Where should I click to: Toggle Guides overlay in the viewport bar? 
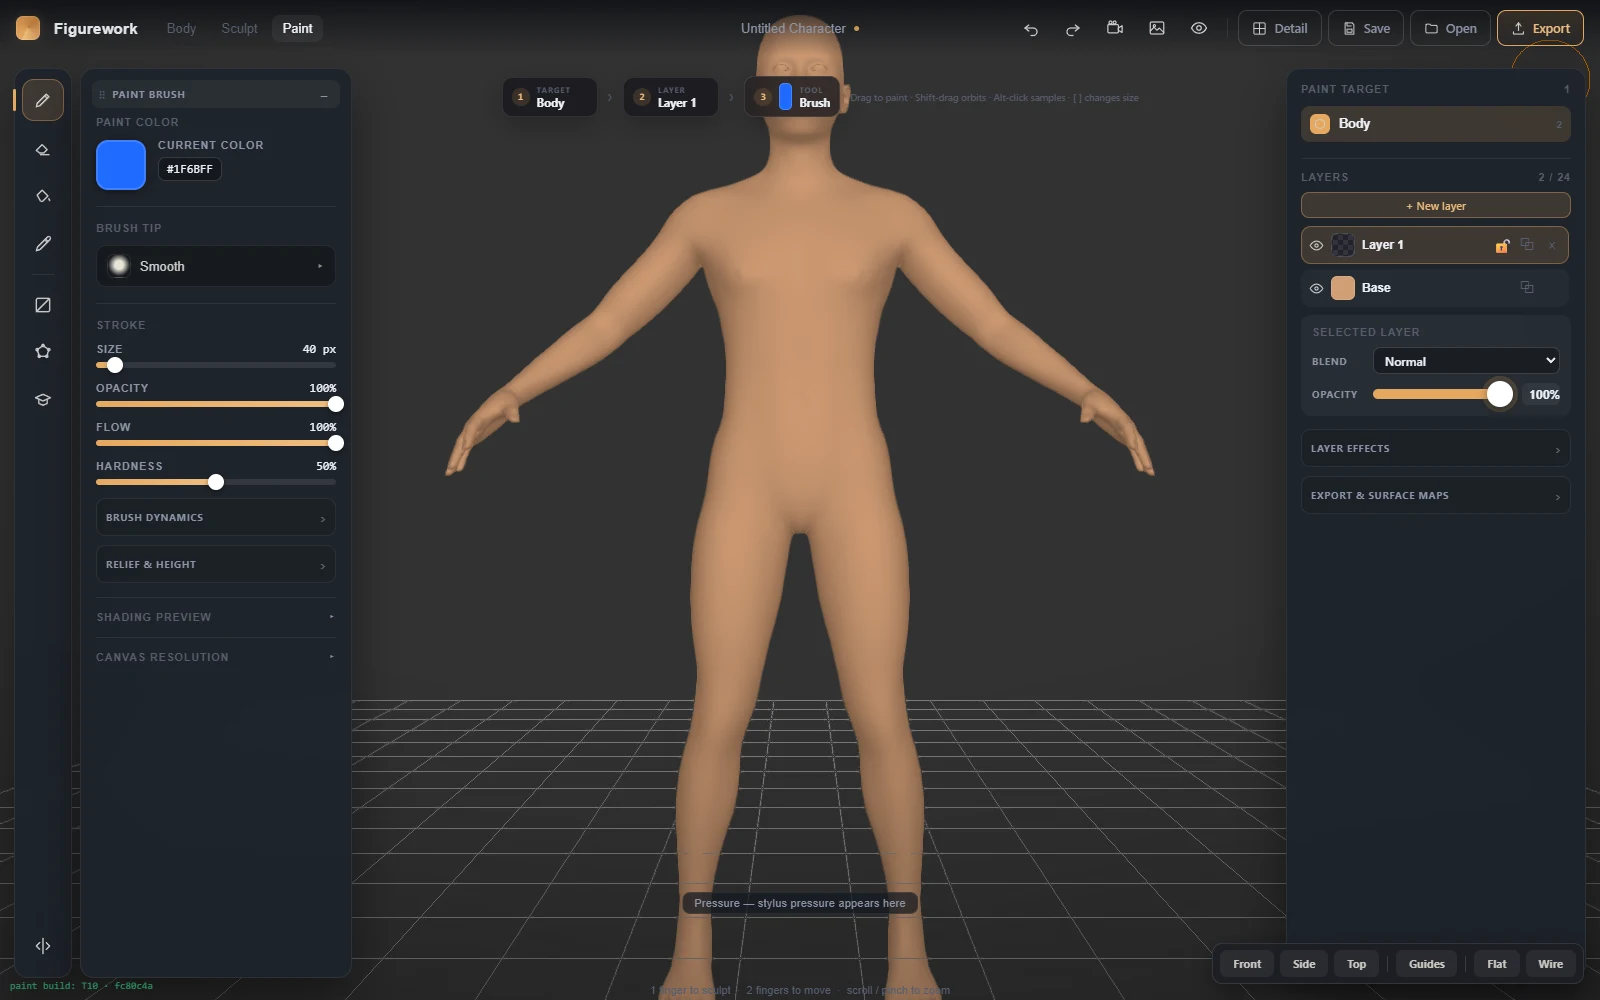[1427, 964]
